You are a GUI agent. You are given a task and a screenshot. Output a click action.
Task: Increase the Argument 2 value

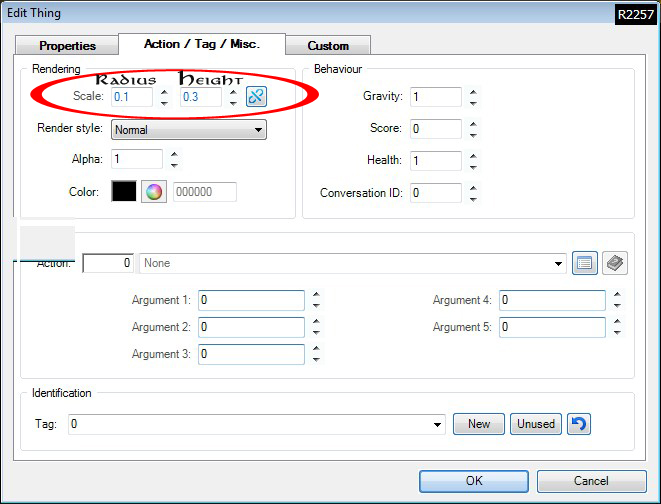316,322
